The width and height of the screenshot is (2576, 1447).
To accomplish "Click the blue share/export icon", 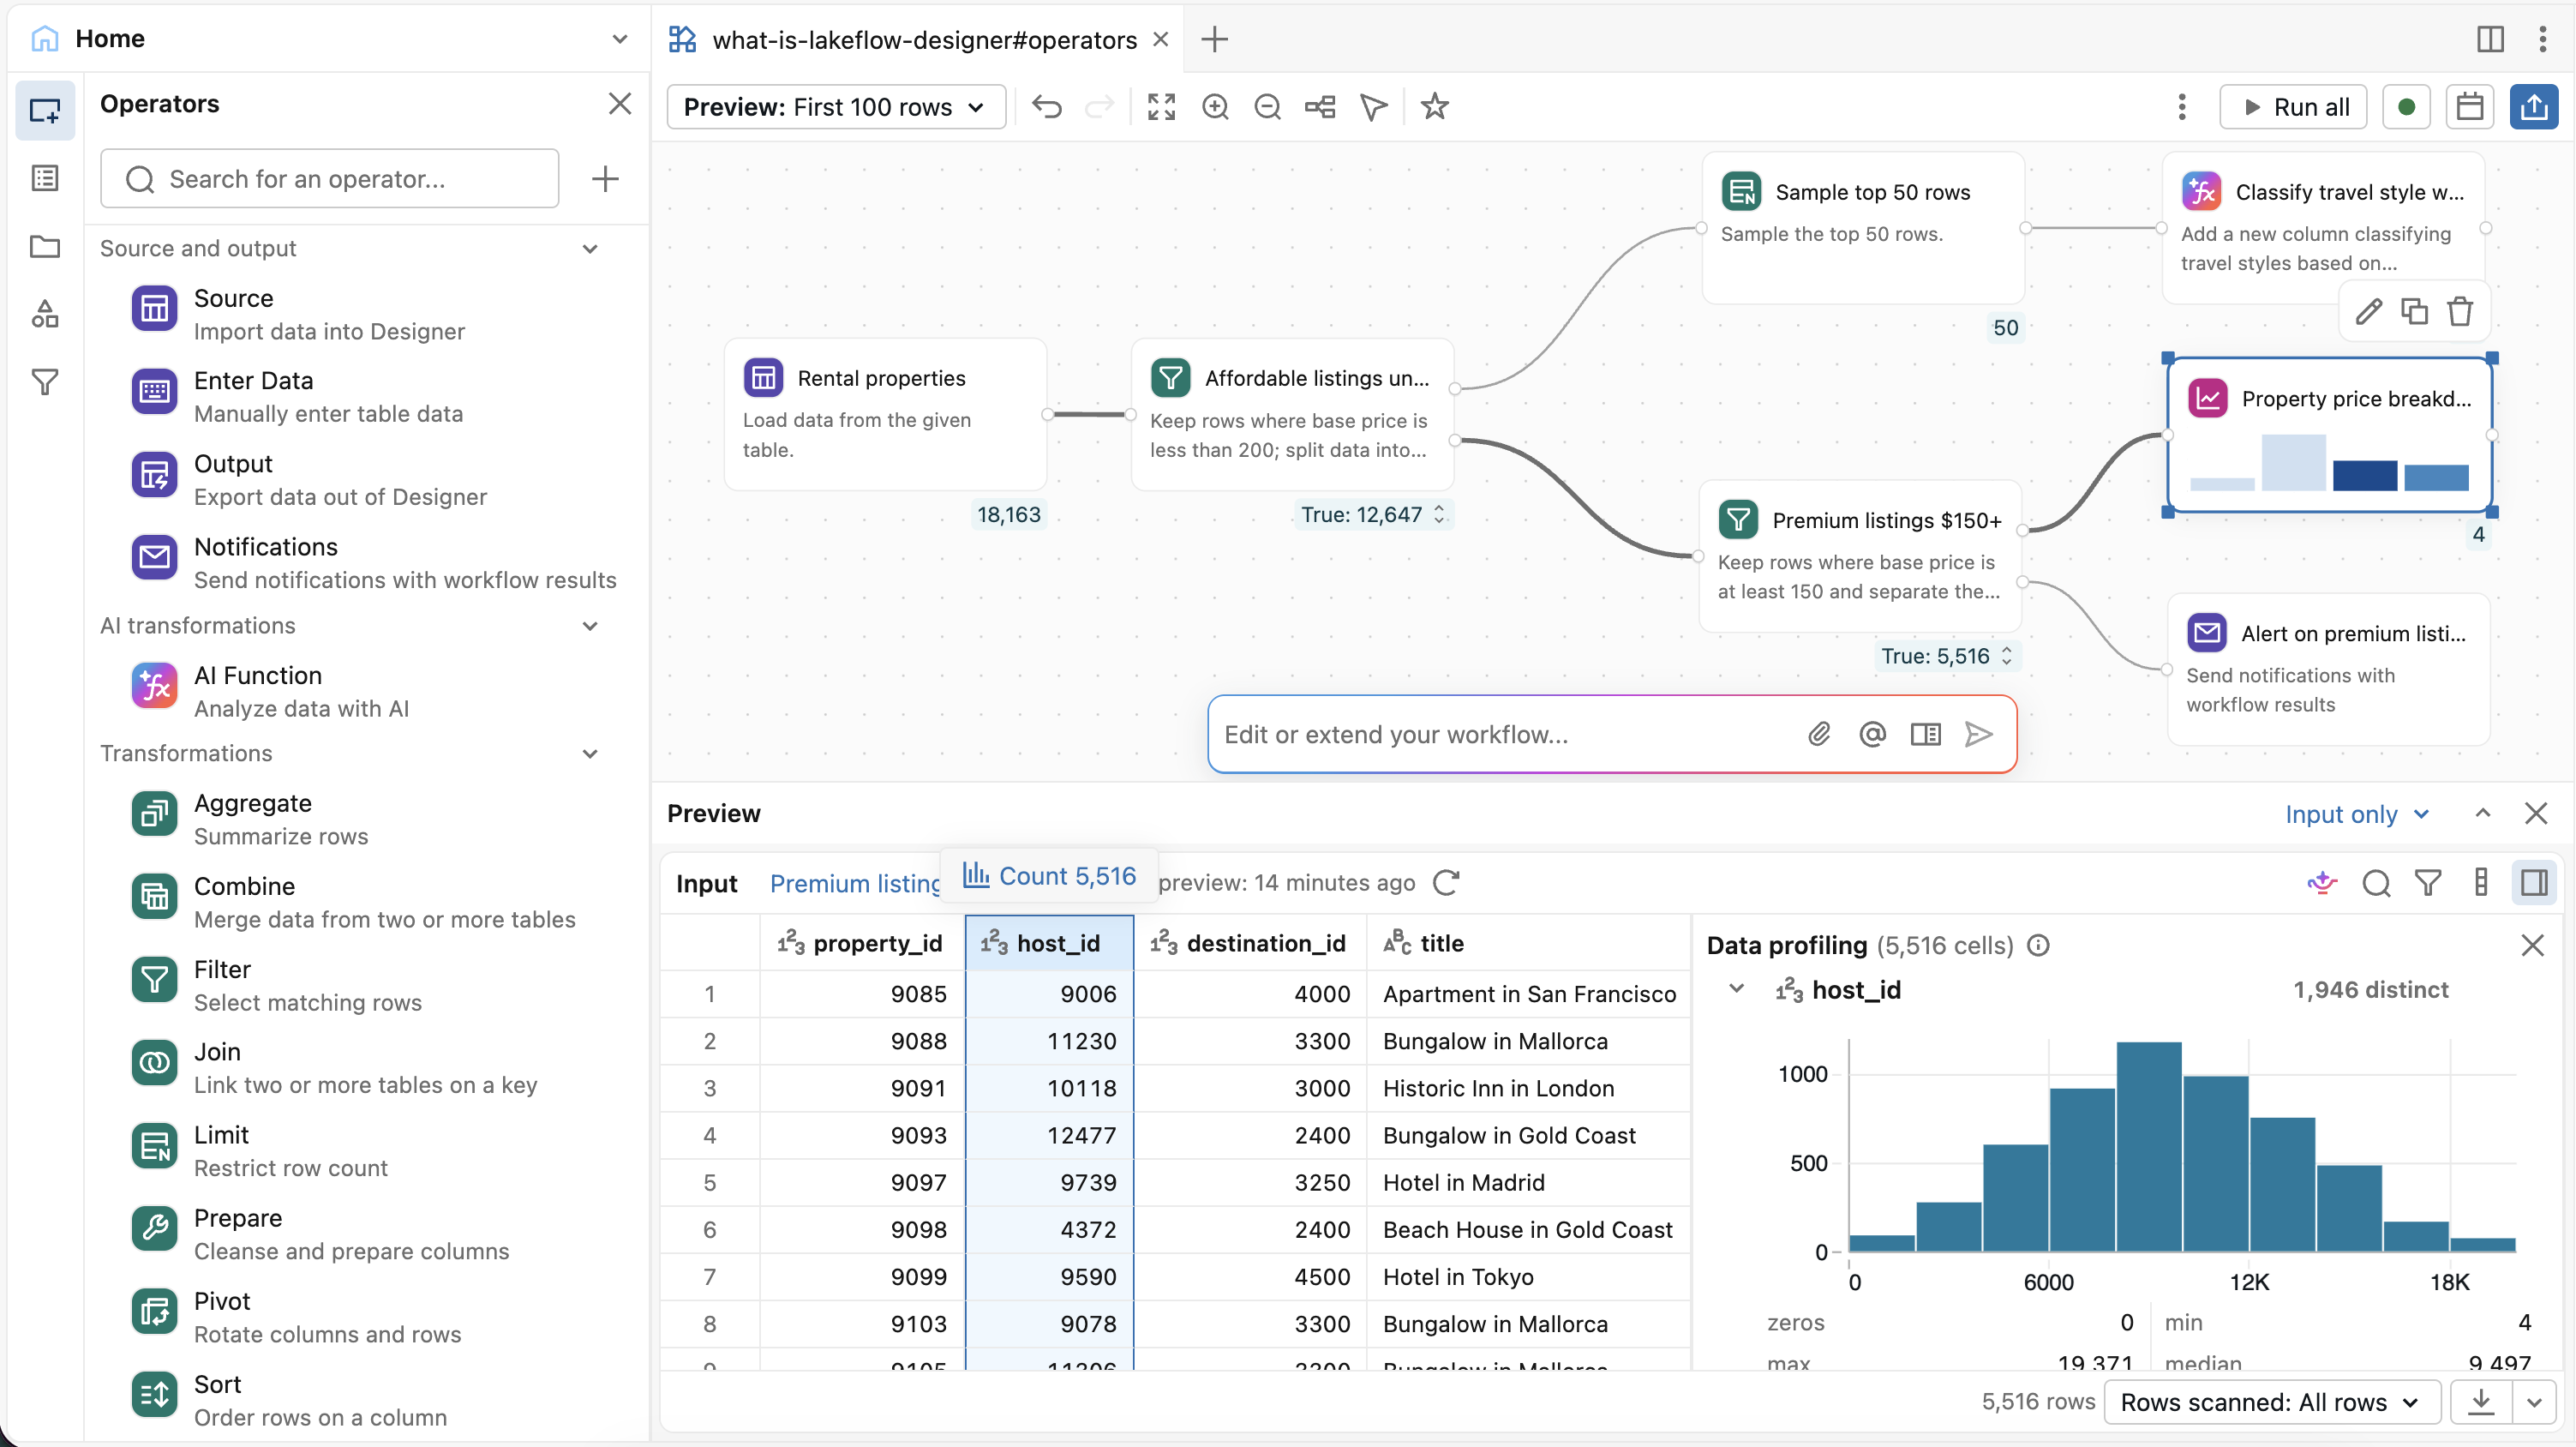I will click(x=2534, y=107).
